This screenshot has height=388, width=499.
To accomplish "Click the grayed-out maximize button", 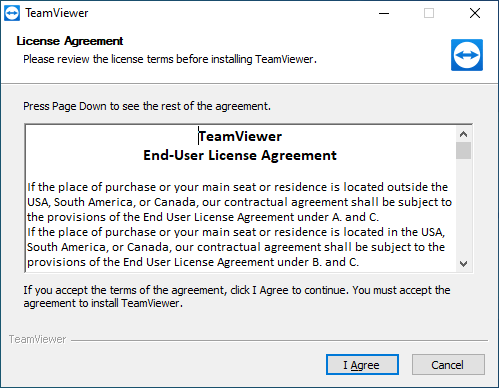I will tap(429, 13).
